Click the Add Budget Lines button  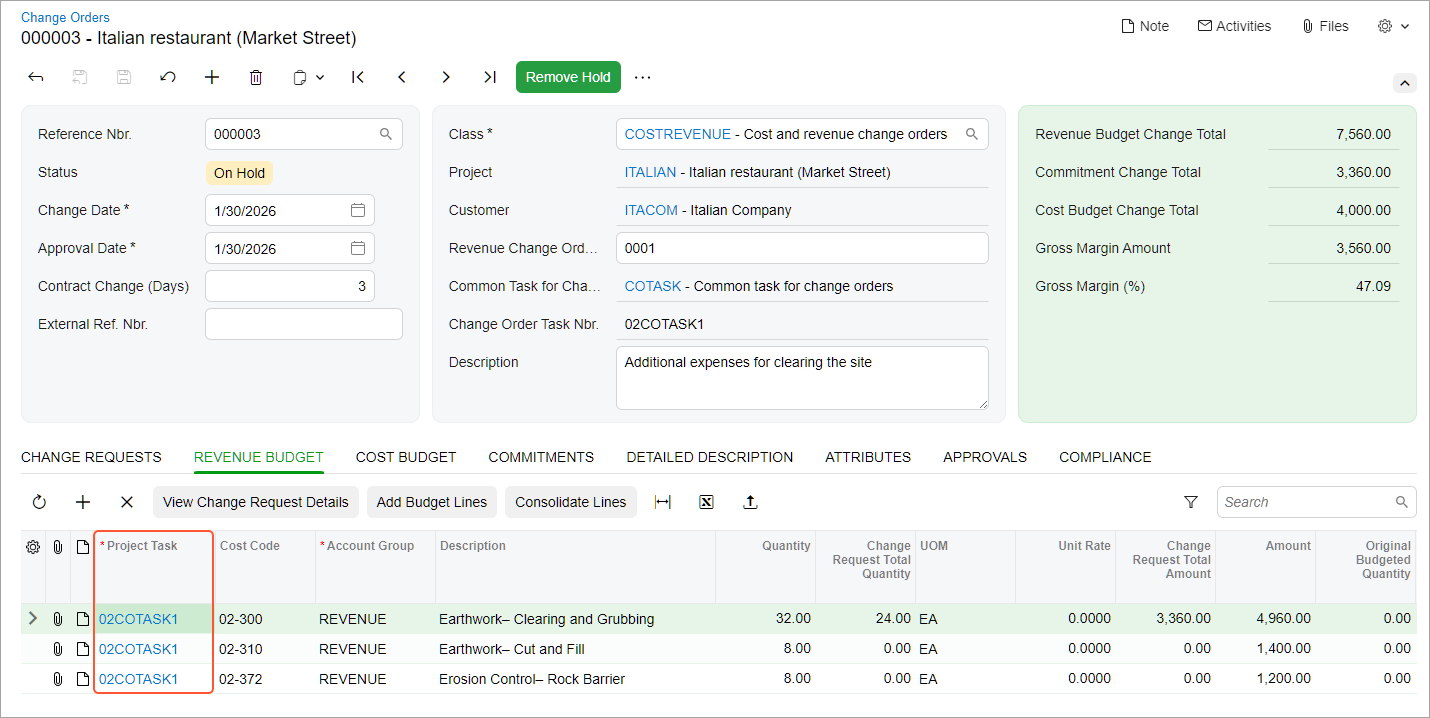[x=432, y=502]
